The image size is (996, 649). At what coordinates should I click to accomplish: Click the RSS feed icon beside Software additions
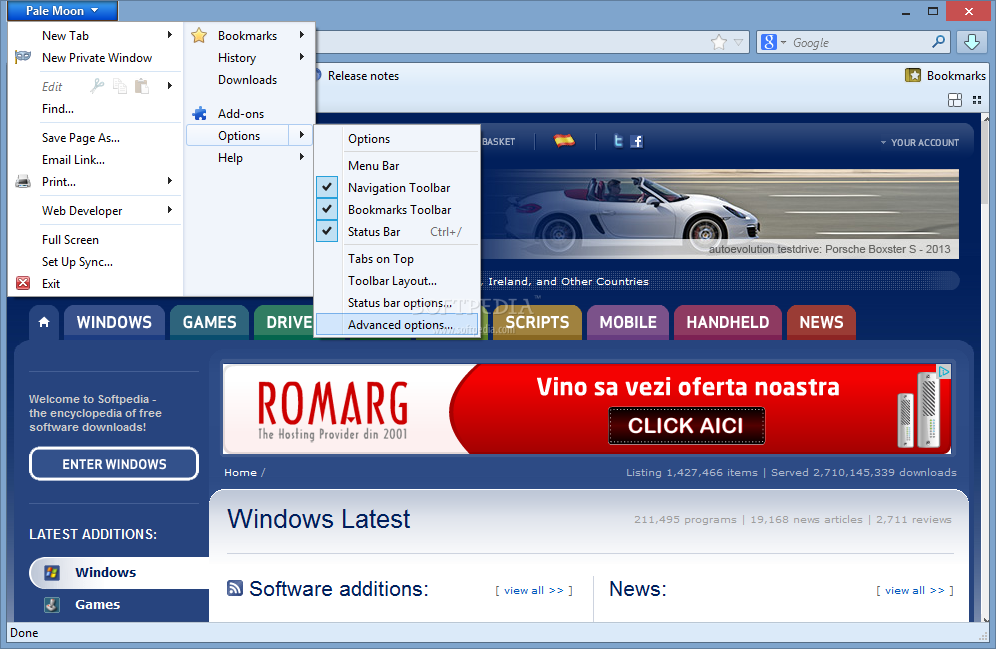[x=234, y=588]
